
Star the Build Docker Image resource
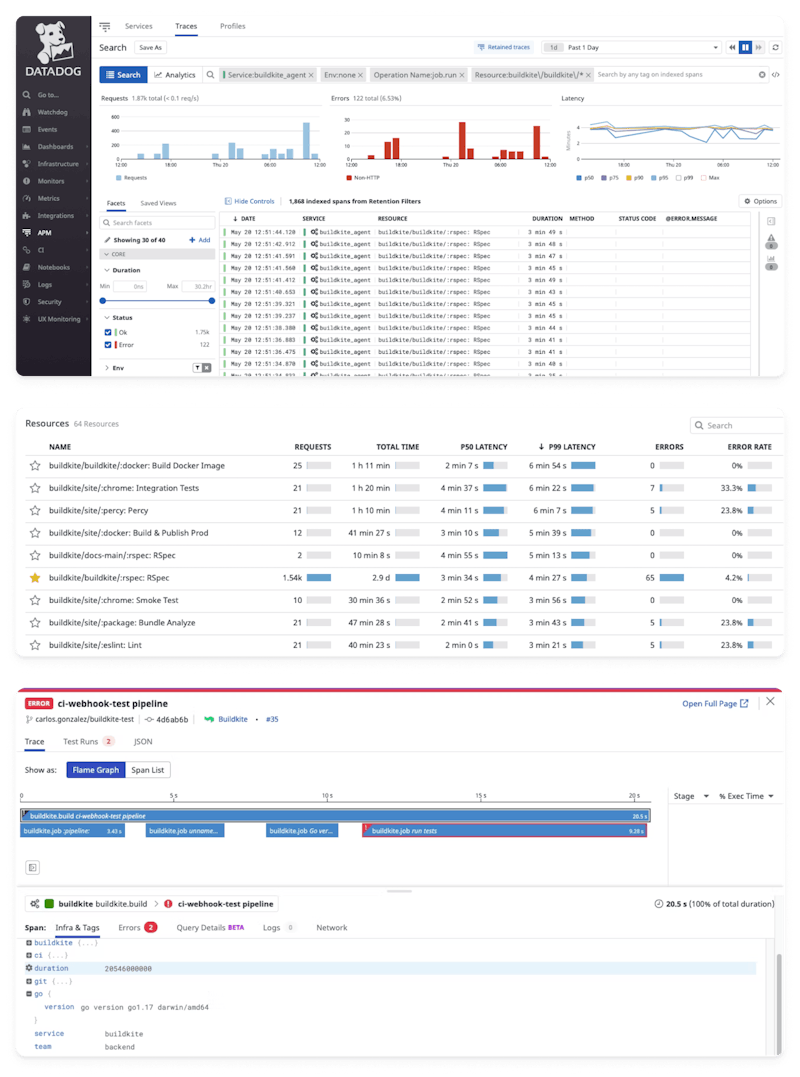pyautogui.click(x=35, y=466)
